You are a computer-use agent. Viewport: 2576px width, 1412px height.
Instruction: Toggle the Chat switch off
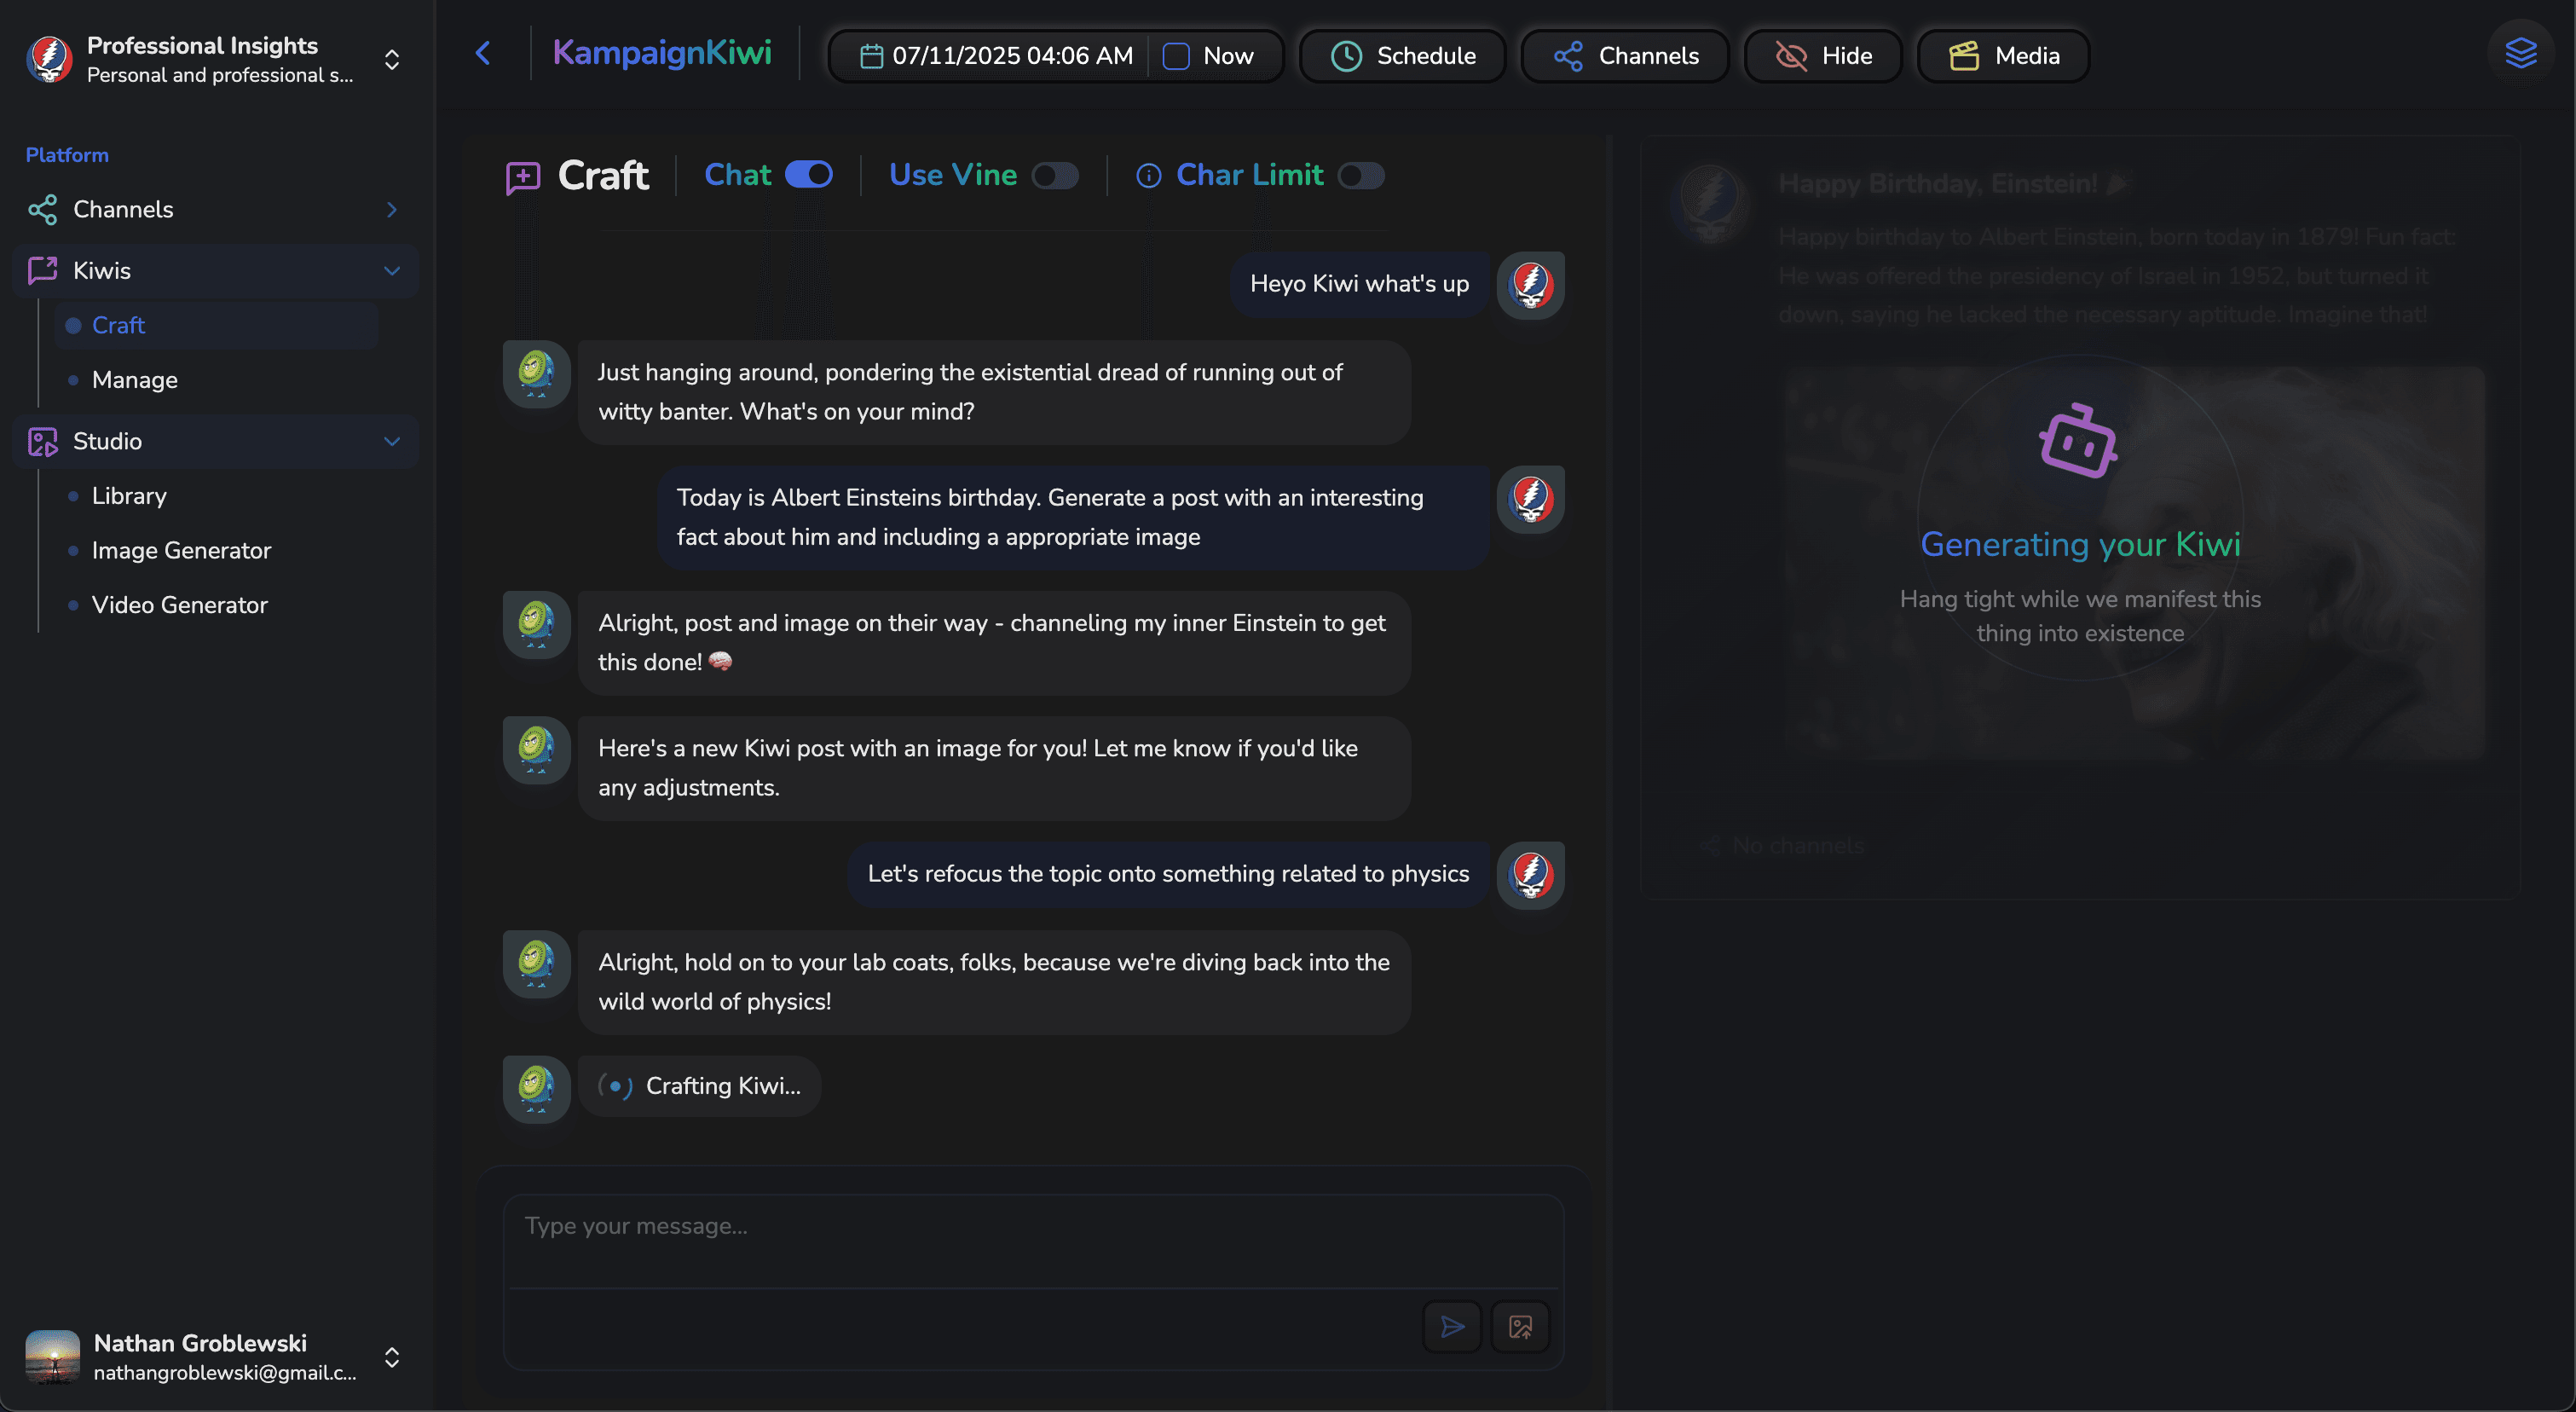(808, 174)
